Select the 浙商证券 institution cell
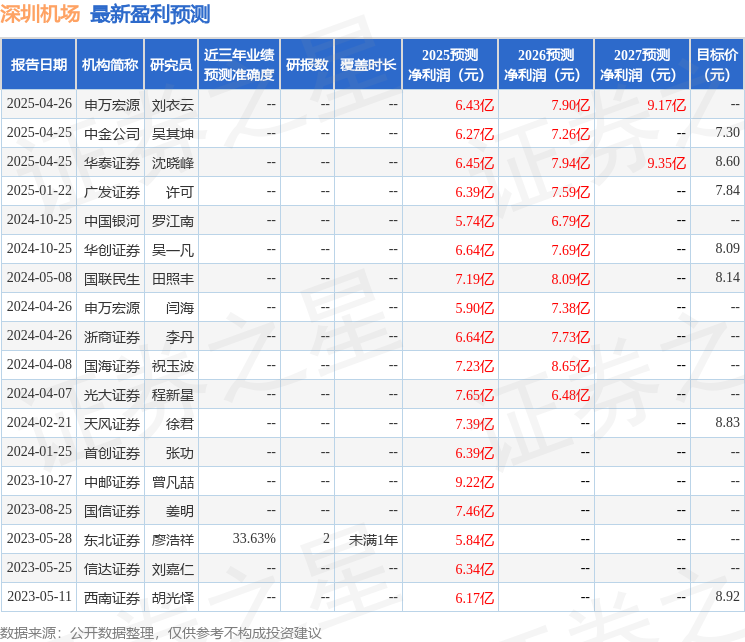The width and height of the screenshot is (745, 642). (x=112, y=337)
